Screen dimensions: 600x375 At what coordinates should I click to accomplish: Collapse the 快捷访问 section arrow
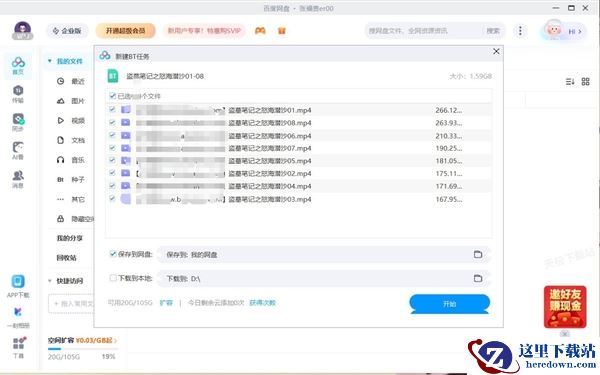coord(49,281)
